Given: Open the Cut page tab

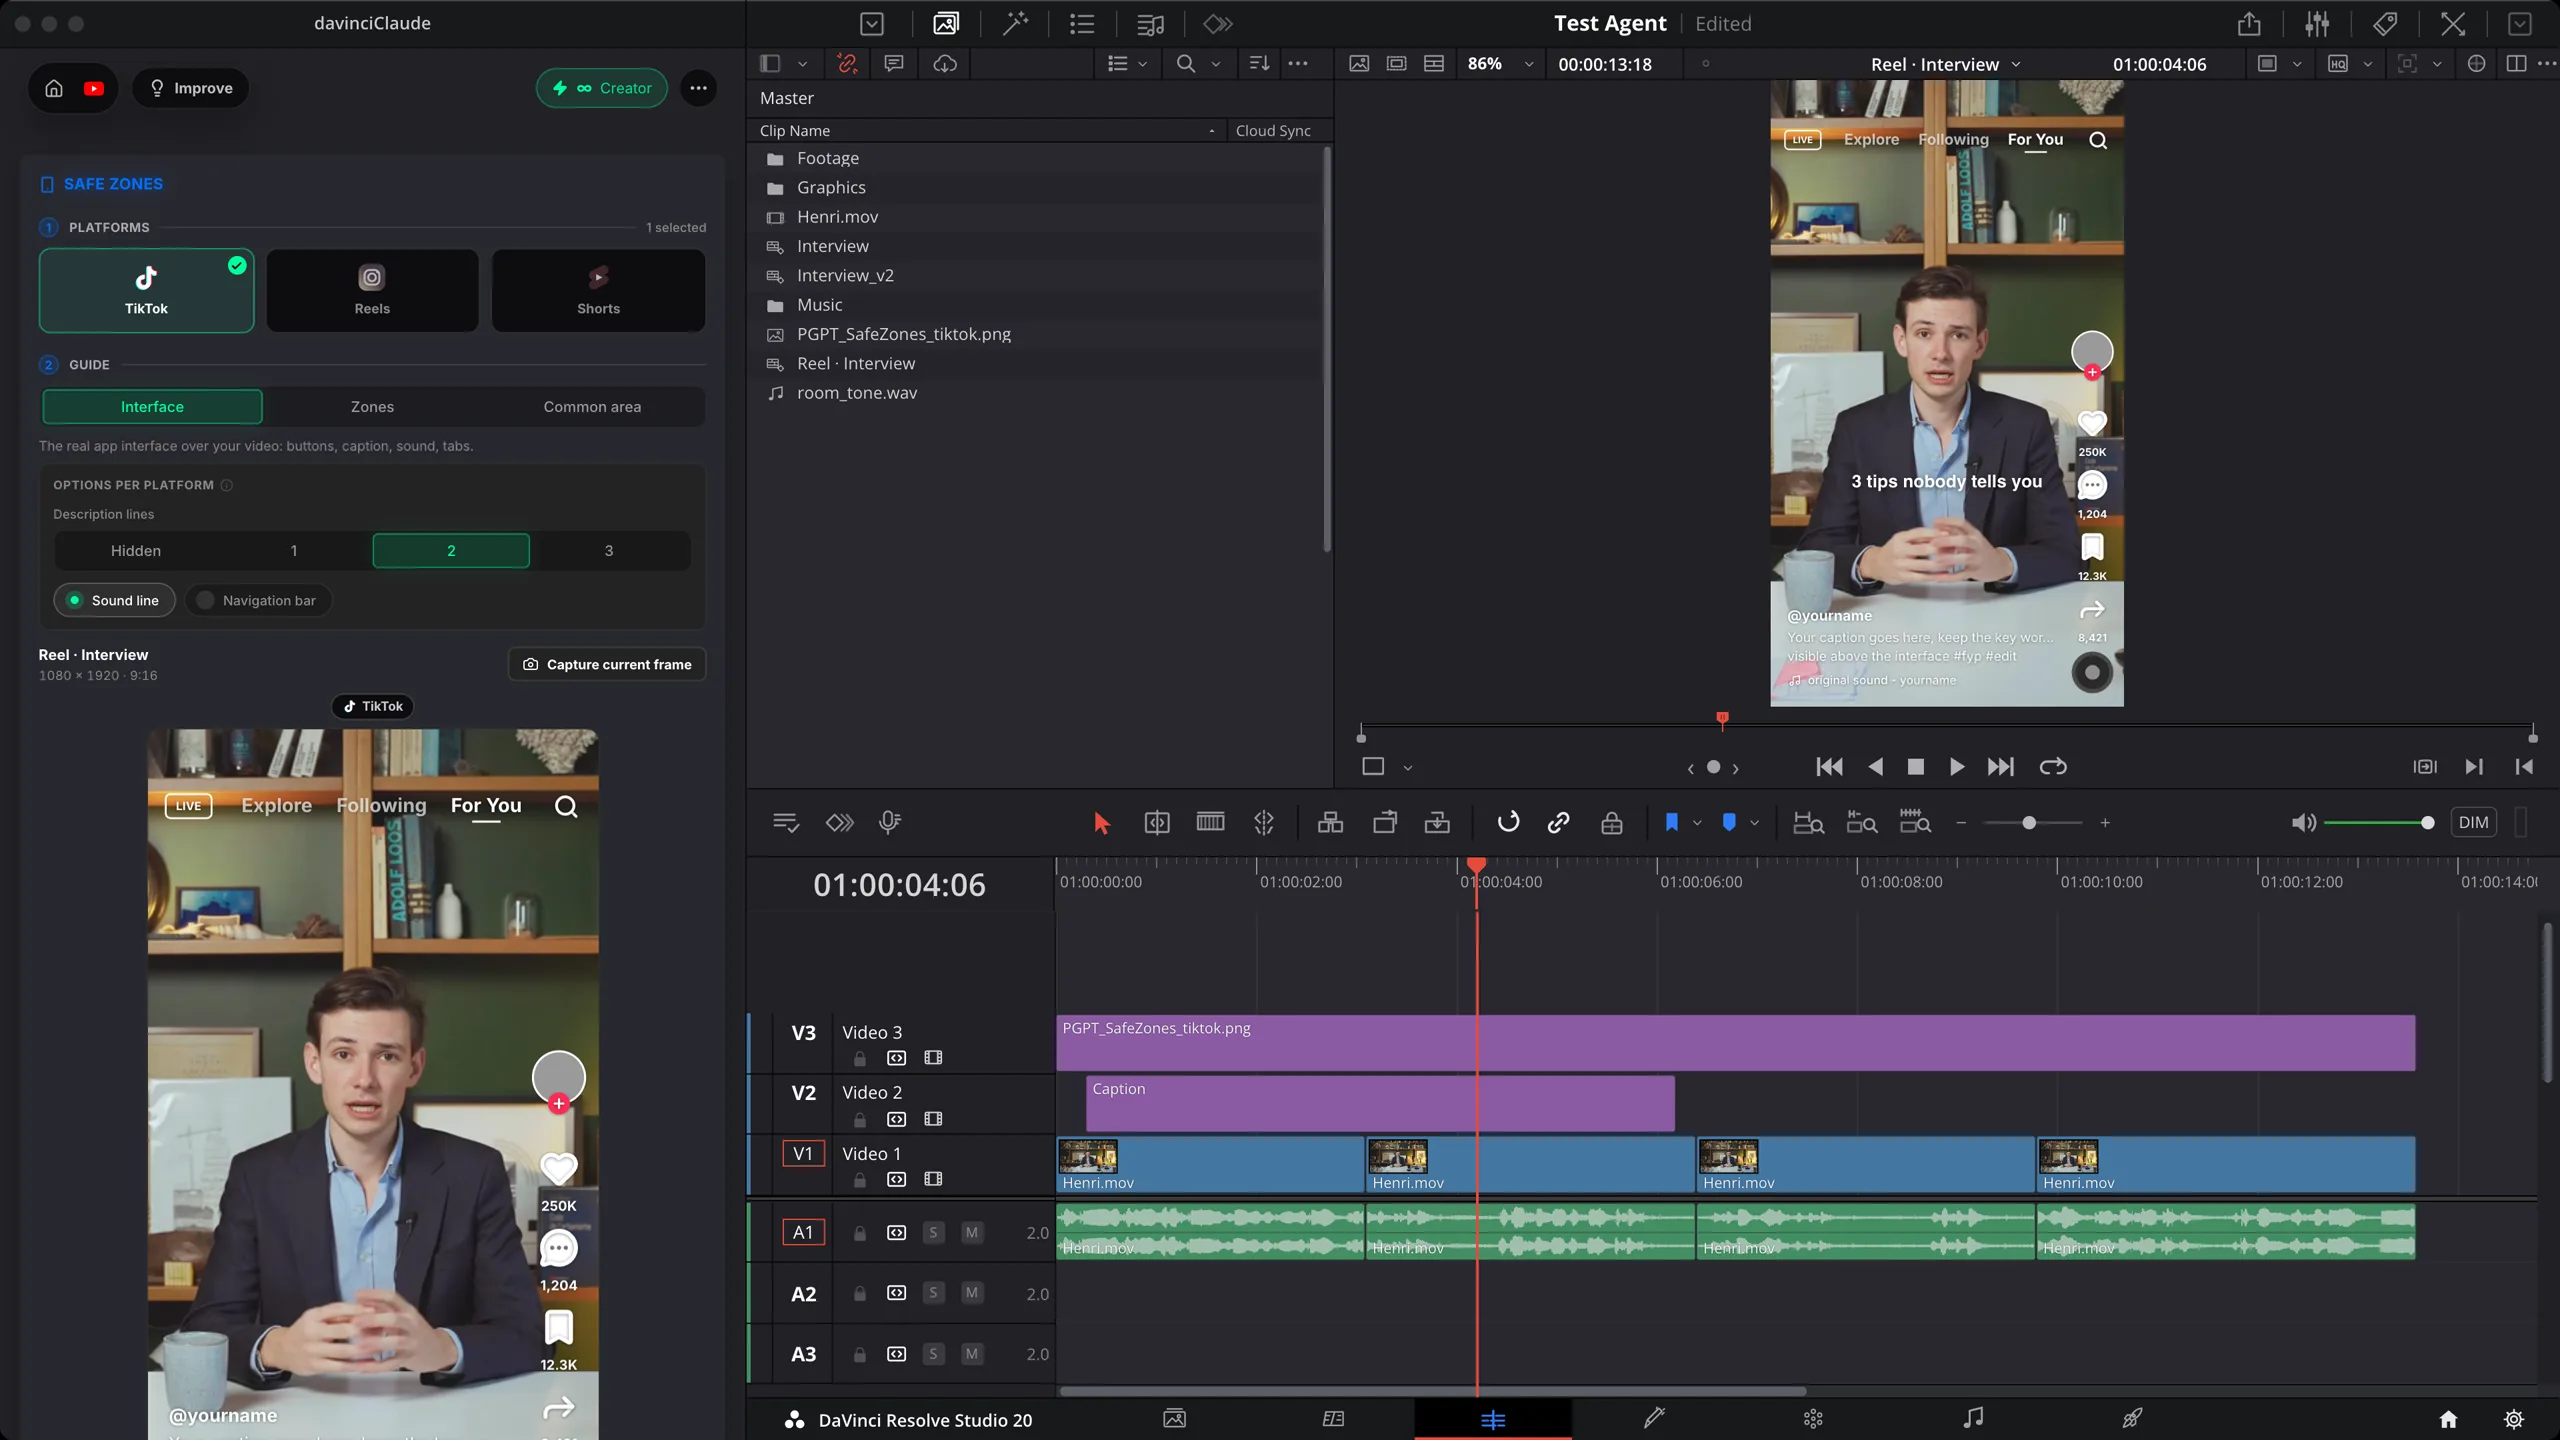Looking at the screenshot, I should pos(1333,1419).
